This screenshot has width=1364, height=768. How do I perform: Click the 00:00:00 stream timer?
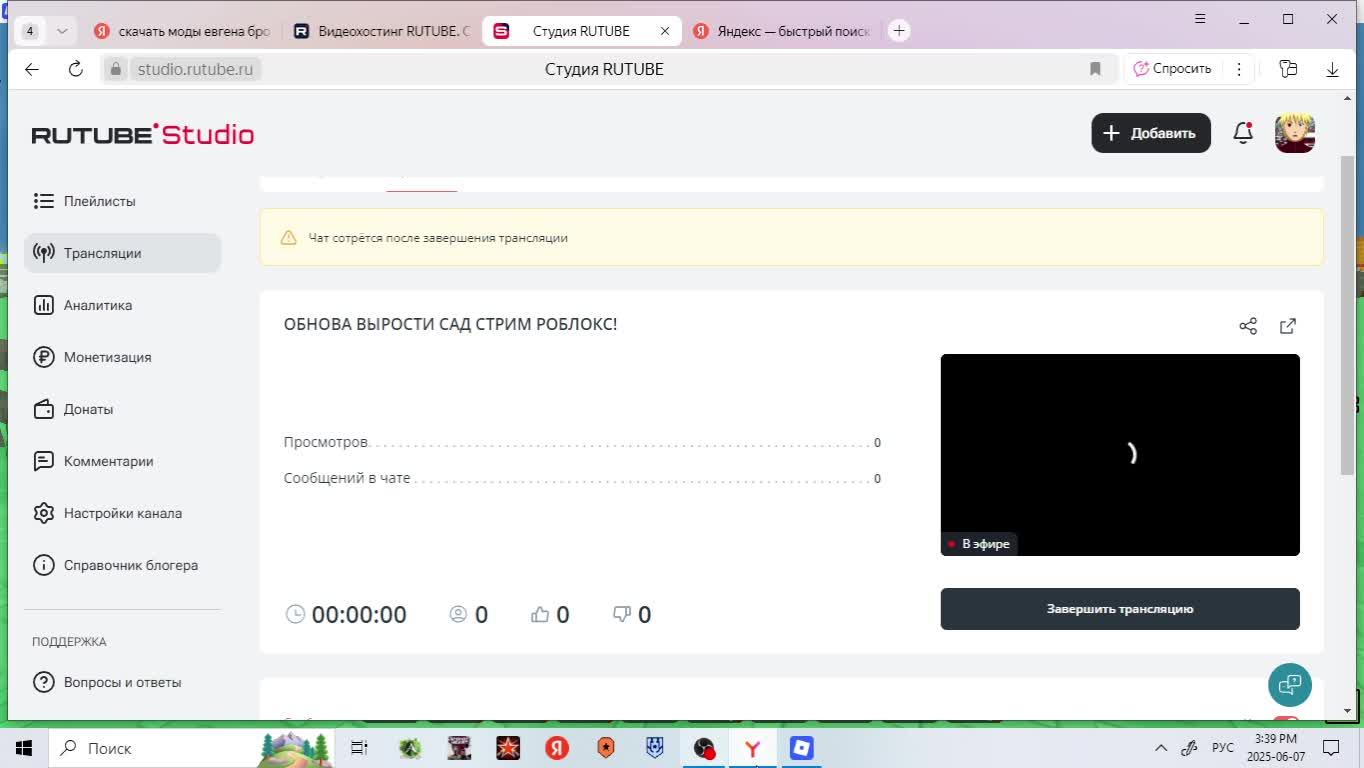[346, 614]
